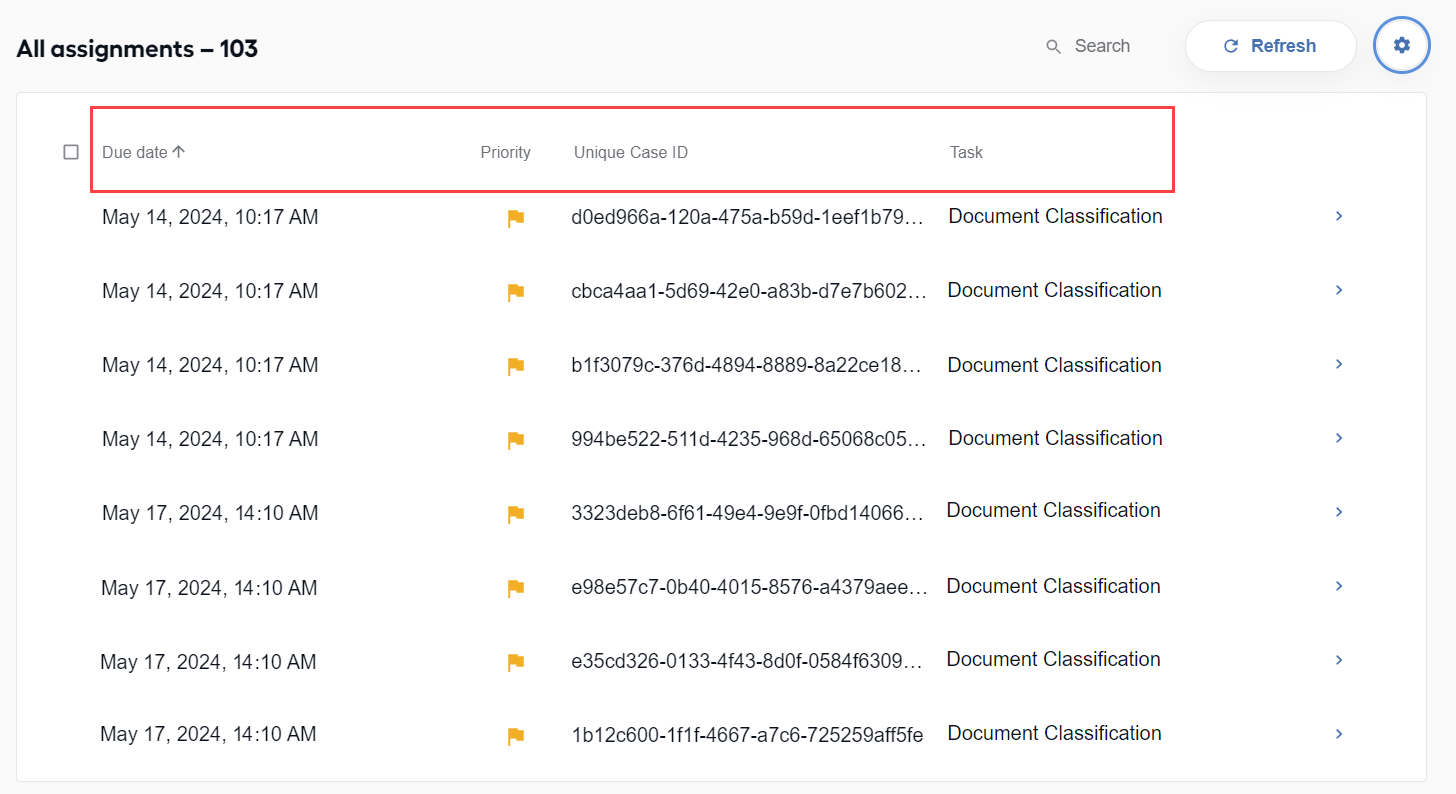This screenshot has height=794, width=1456.
Task: Open row 994be522 with its chevron
Action: coord(1339,438)
